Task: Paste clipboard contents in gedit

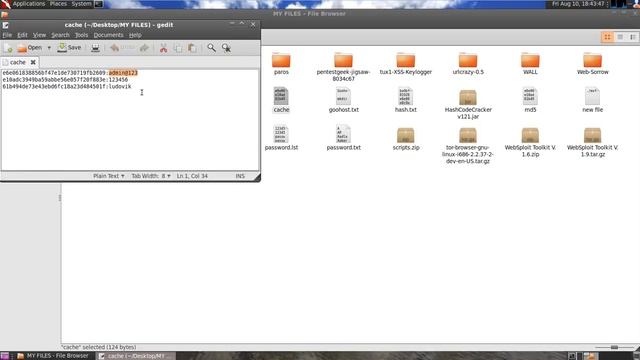Action: click(192, 48)
